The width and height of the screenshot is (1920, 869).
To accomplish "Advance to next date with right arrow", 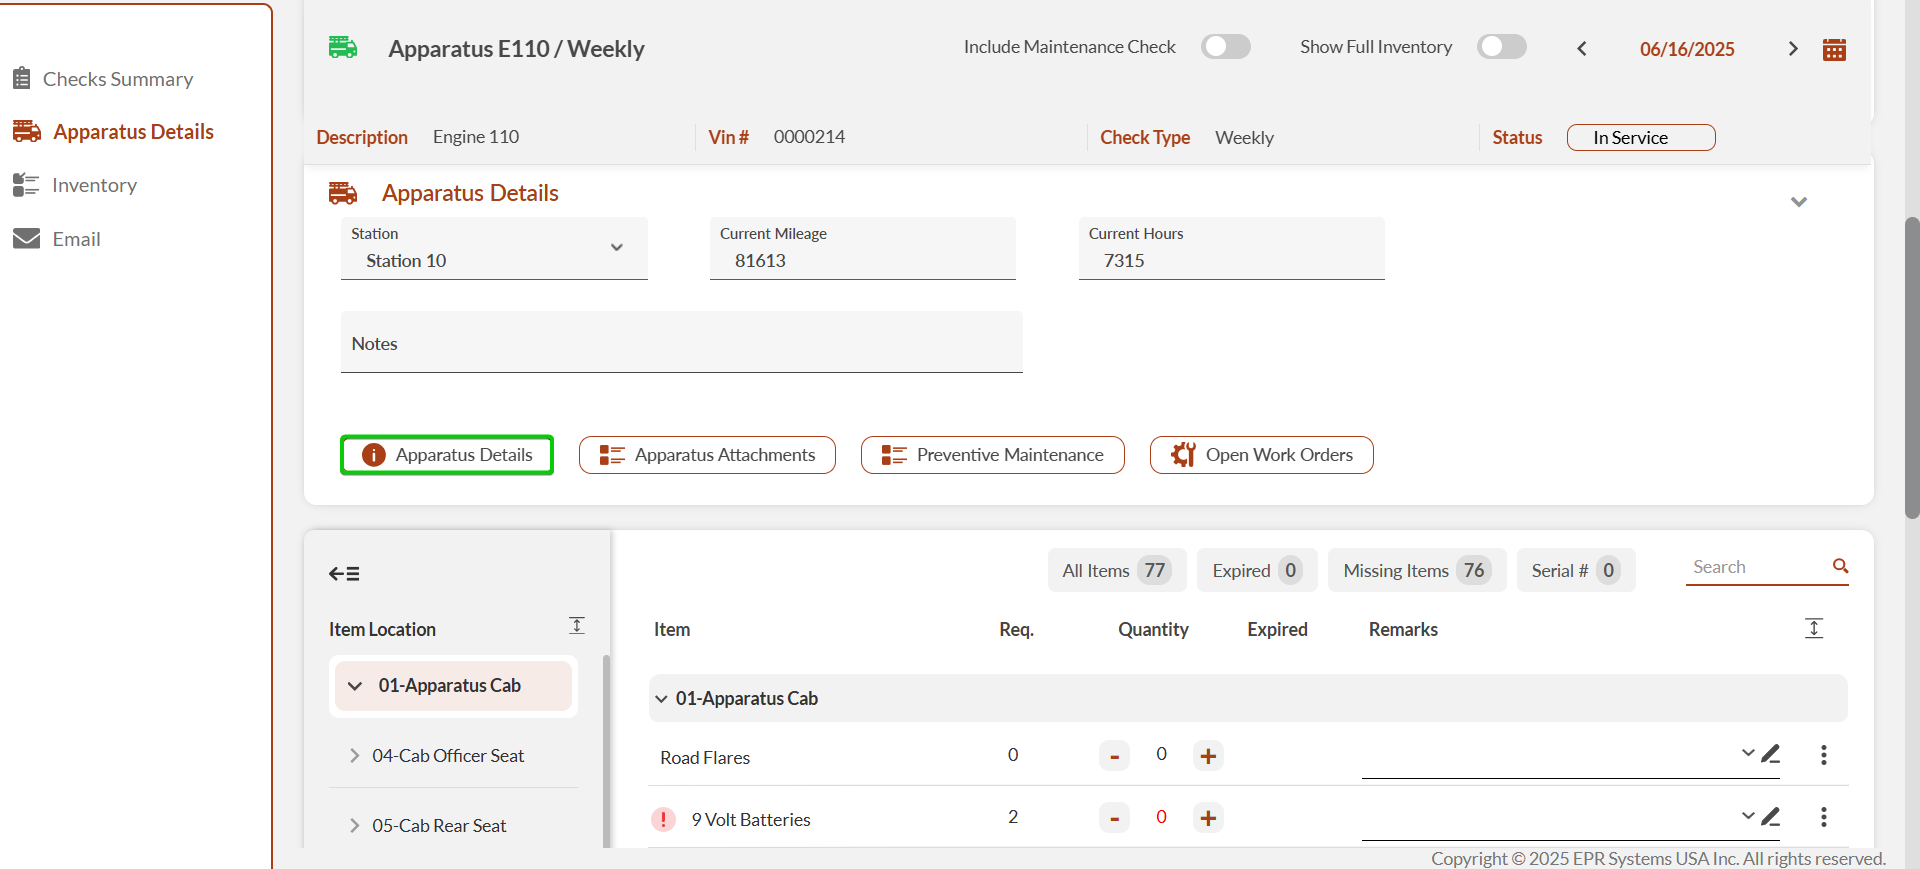I will point(1792,49).
